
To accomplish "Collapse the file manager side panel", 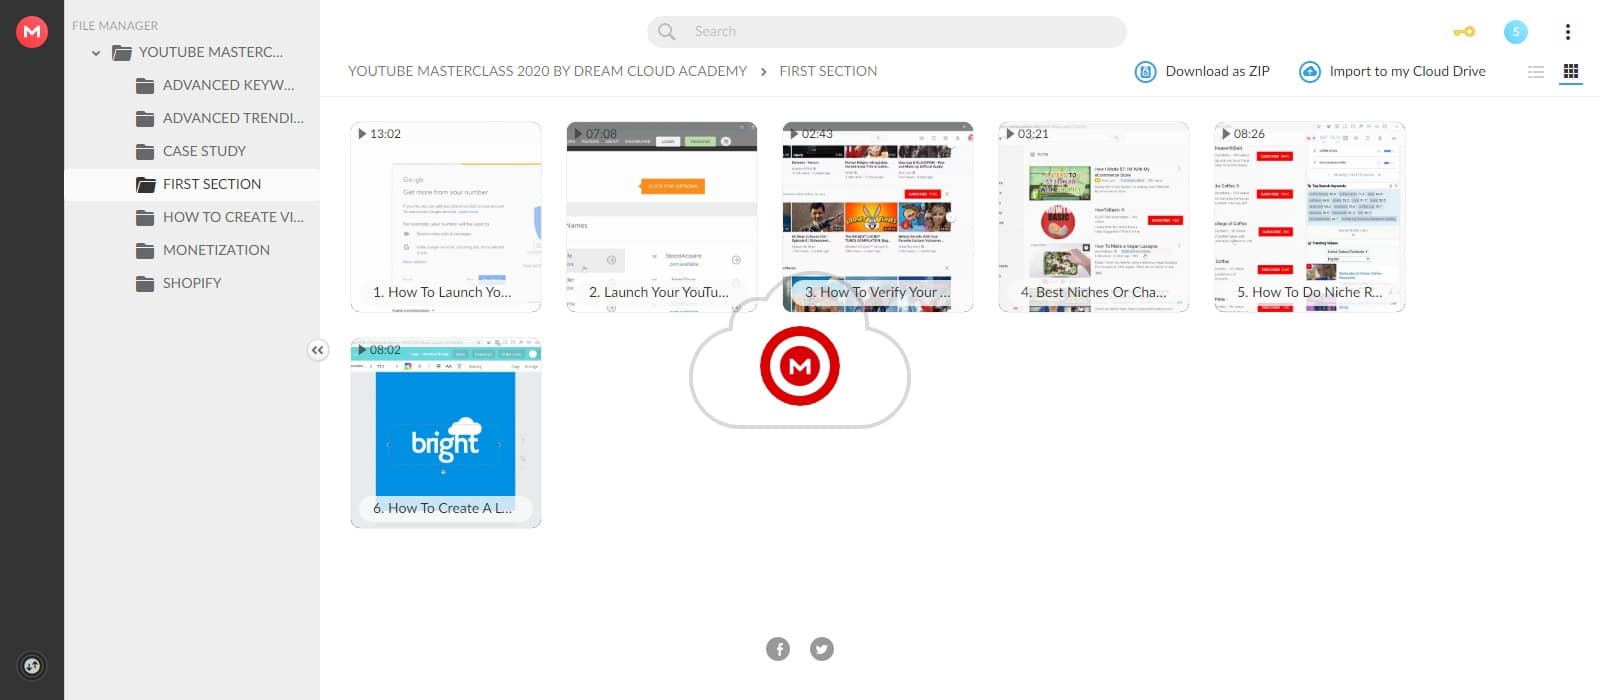I will coord(317,350).
